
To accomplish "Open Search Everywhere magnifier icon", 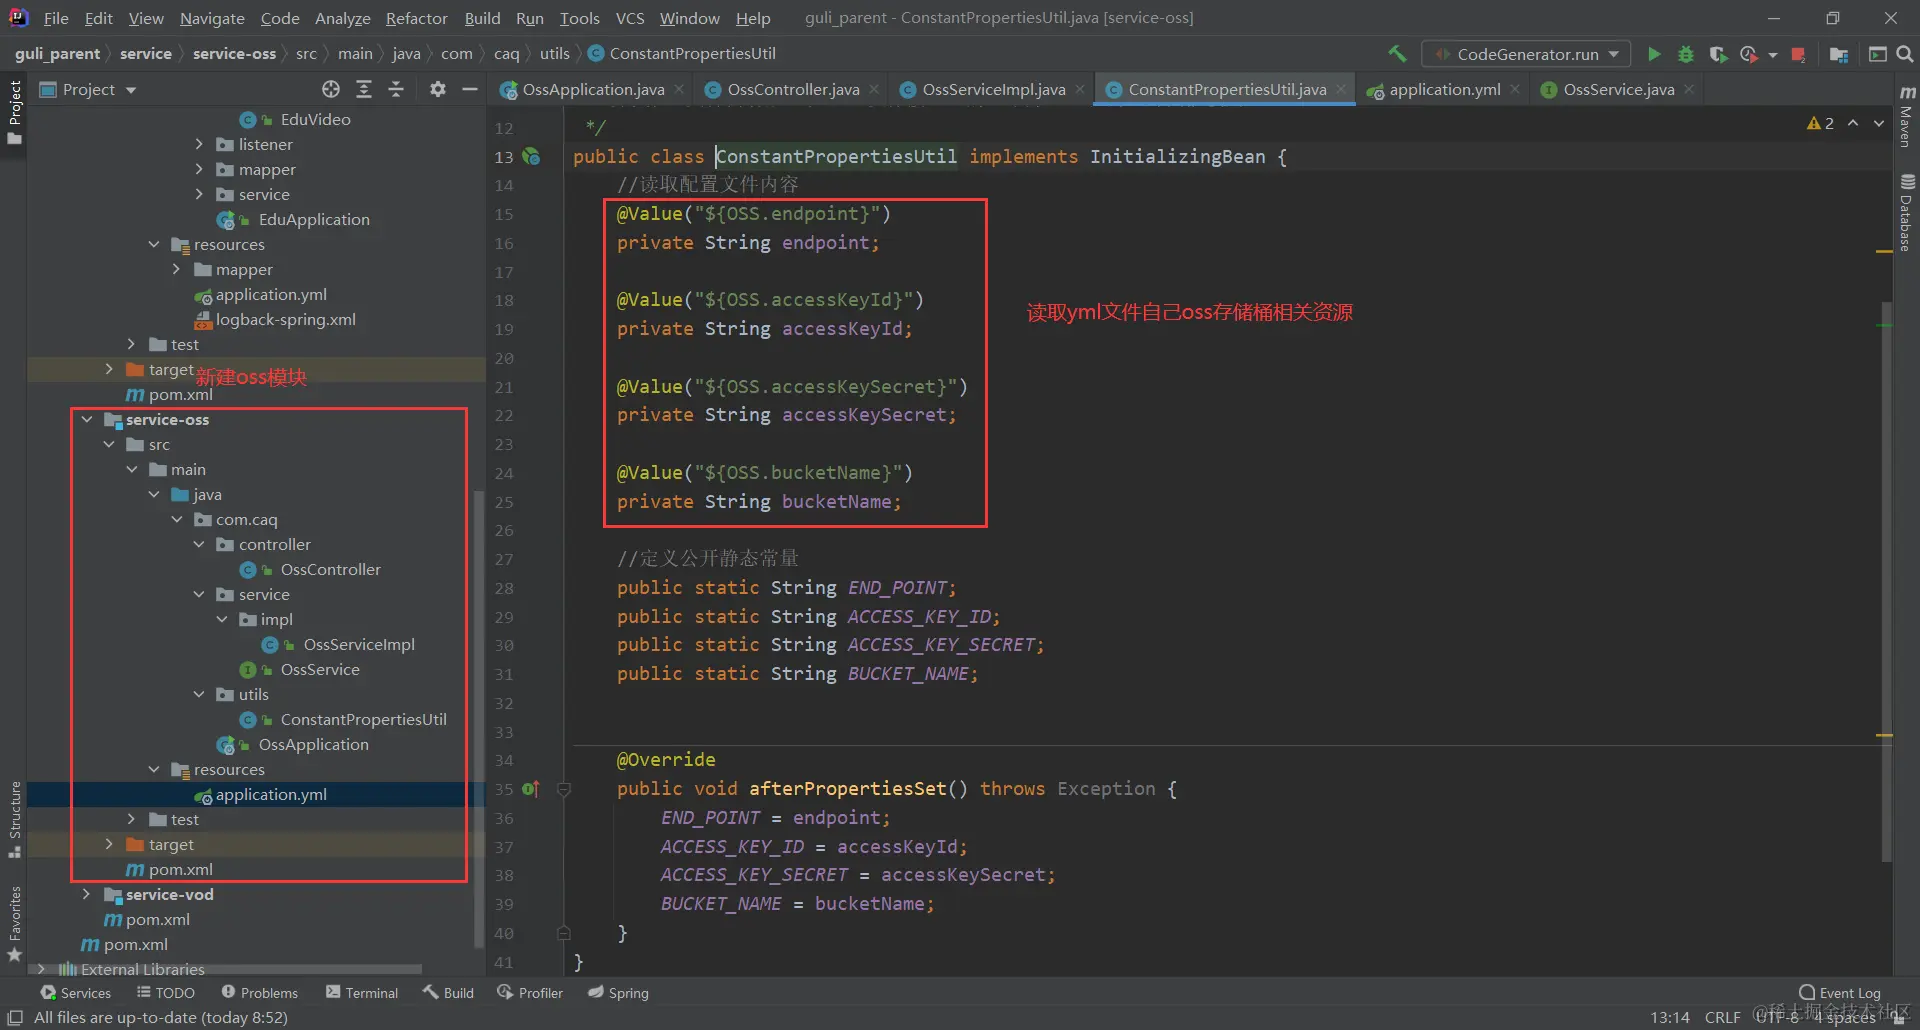I will [1905, 54].
